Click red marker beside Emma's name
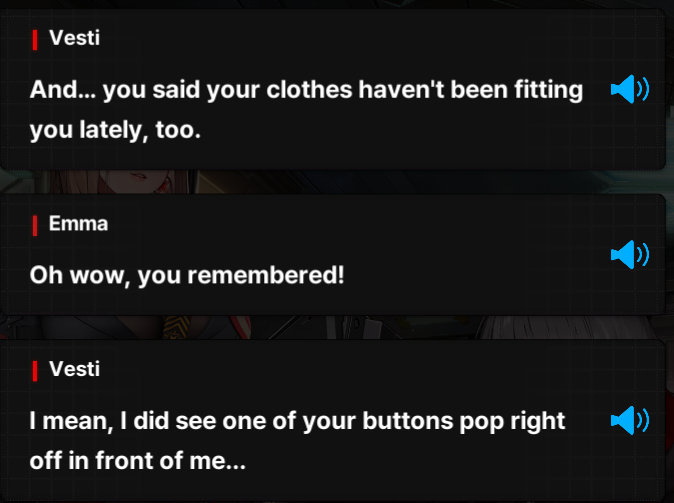 [35, 226]
